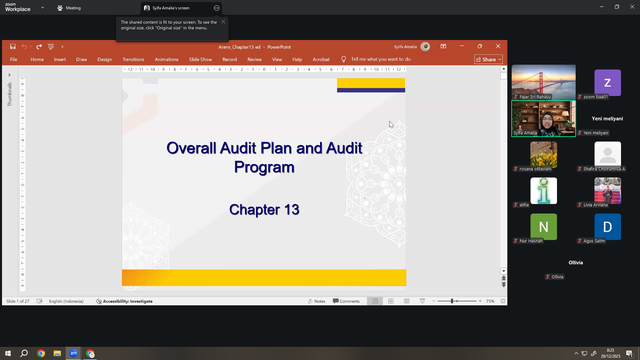
Task: Click the 'Slide 1 of 27' status indicator
Action: pyautogui.click(x=18, y=301)
